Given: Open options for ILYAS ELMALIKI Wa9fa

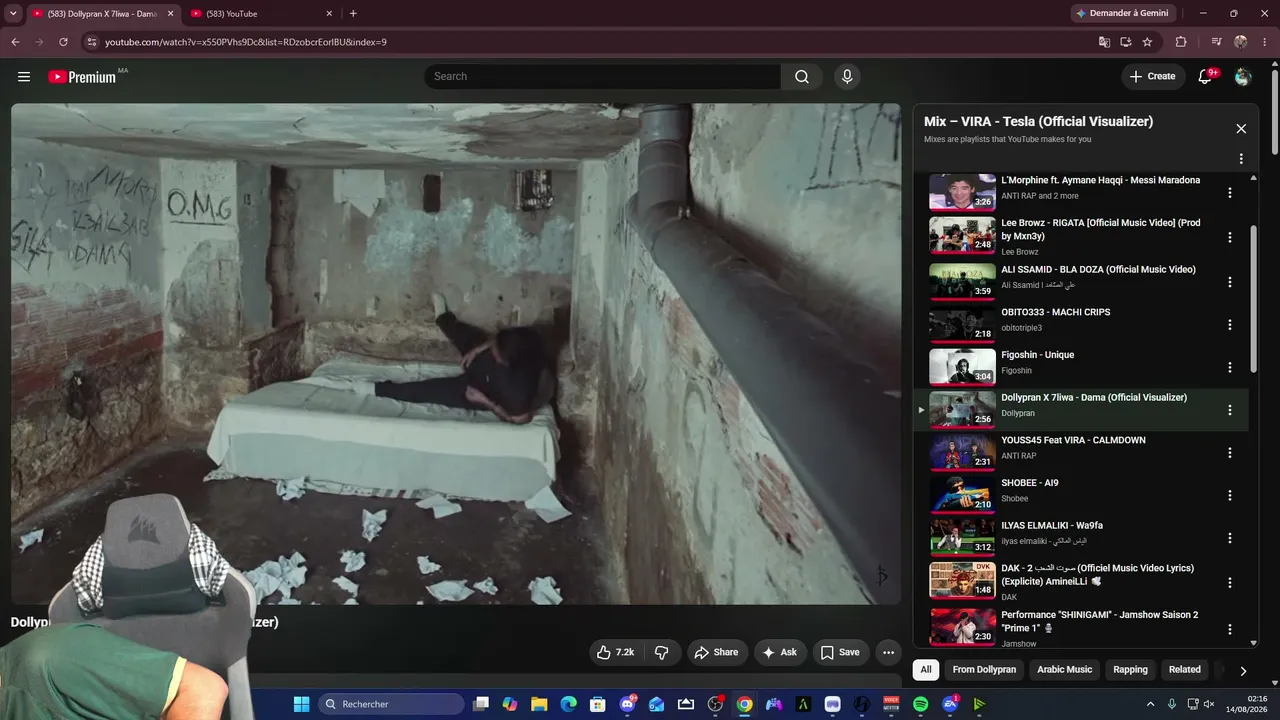Looking at the screenshot, I should (x=1230, y=538).
